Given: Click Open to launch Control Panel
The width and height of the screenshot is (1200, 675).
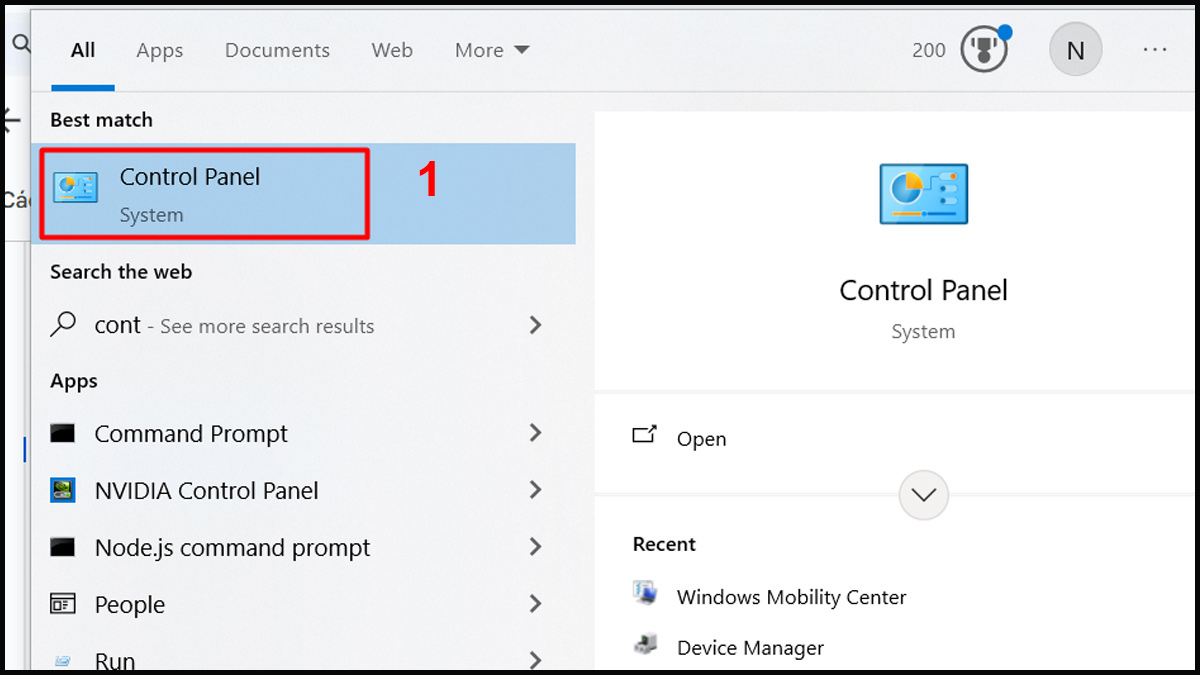Looking at the screenshot, I should click(701, 438).
